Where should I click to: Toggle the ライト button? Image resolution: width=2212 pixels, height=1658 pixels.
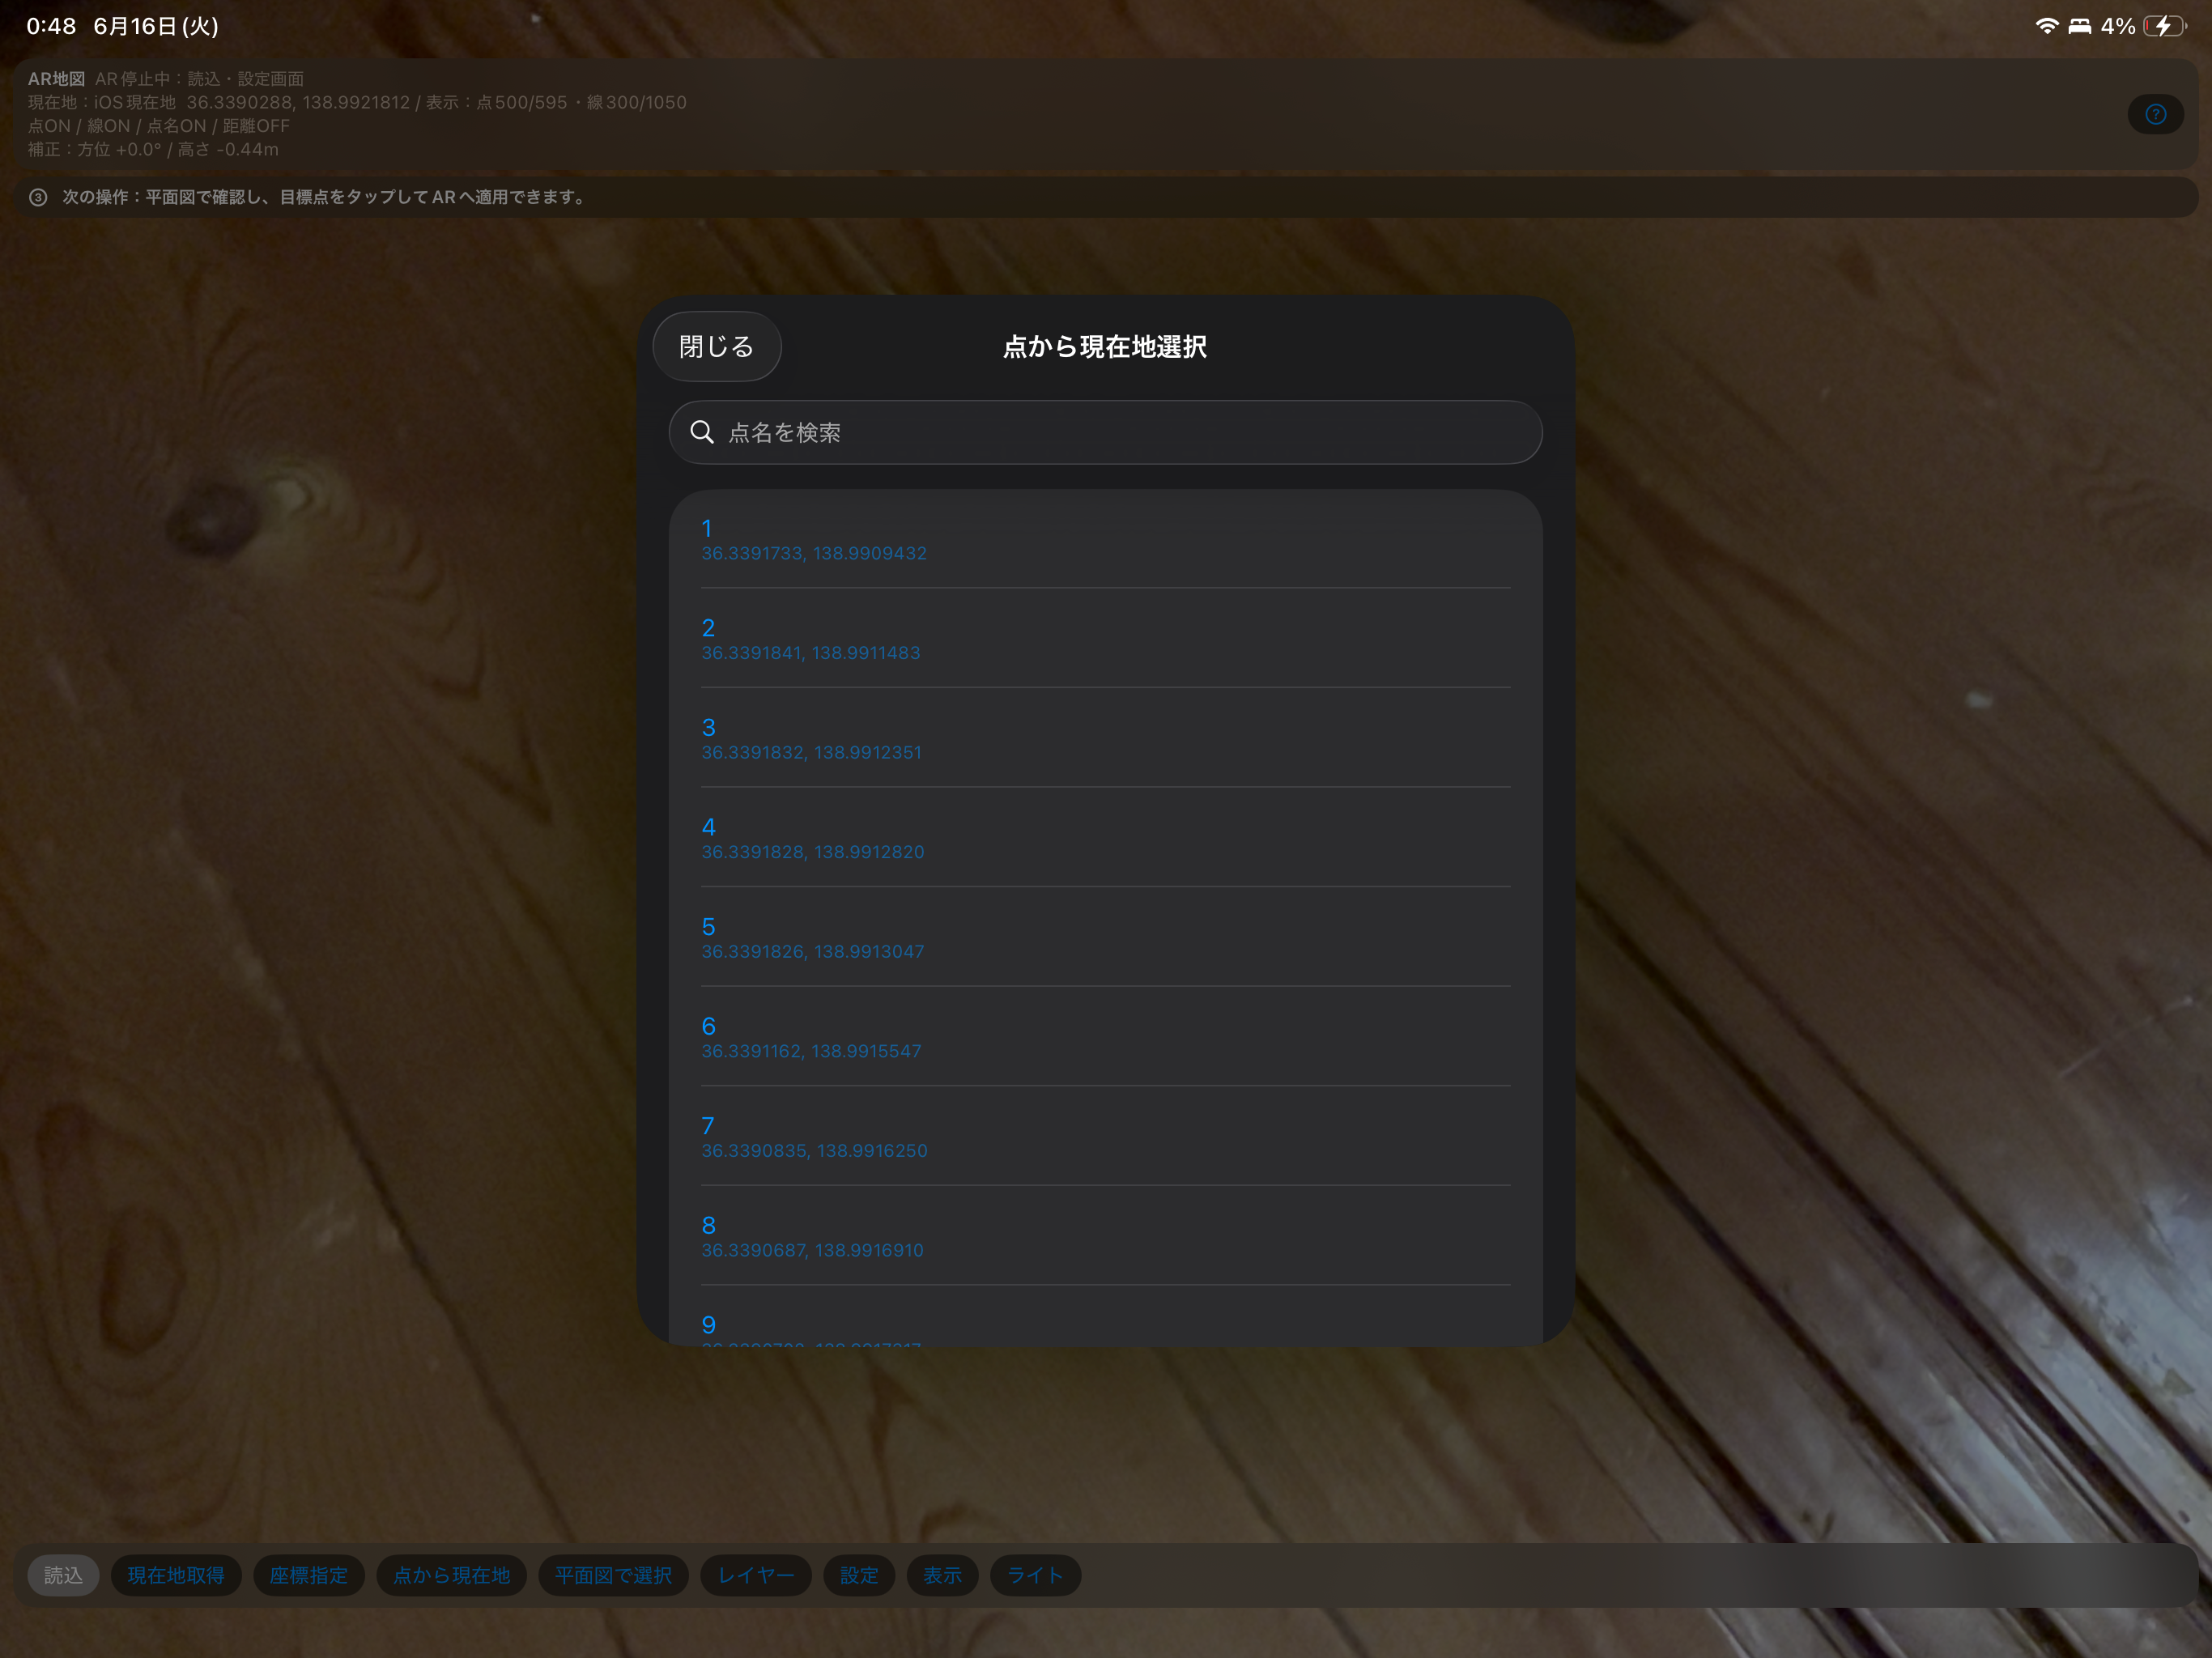(1035, 1575)
